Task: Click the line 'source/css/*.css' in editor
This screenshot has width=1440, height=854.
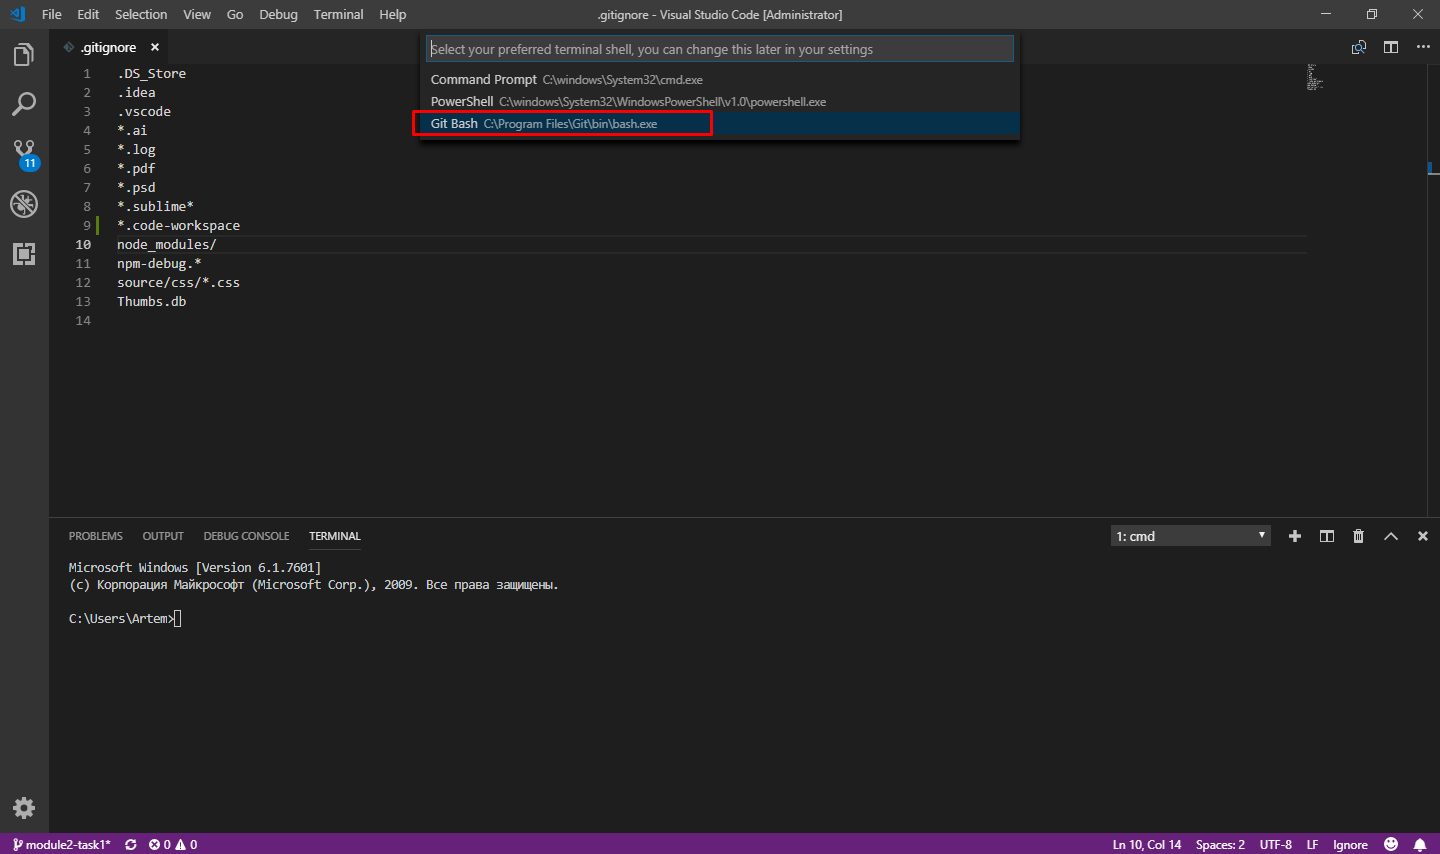Action: [x=178, y=282]
